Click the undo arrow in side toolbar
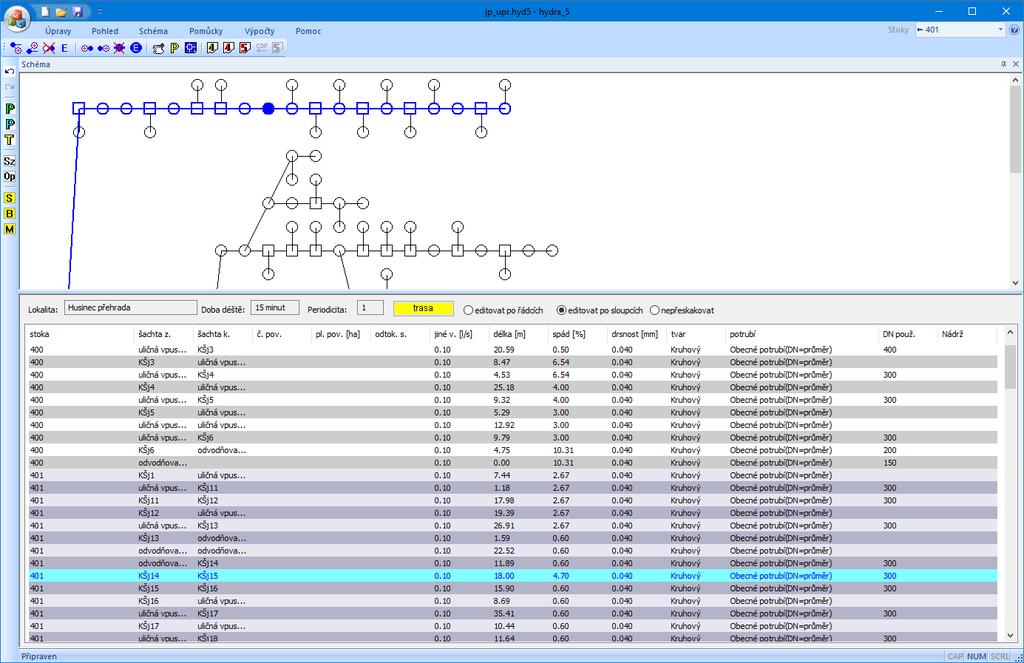 coord(9,71)
